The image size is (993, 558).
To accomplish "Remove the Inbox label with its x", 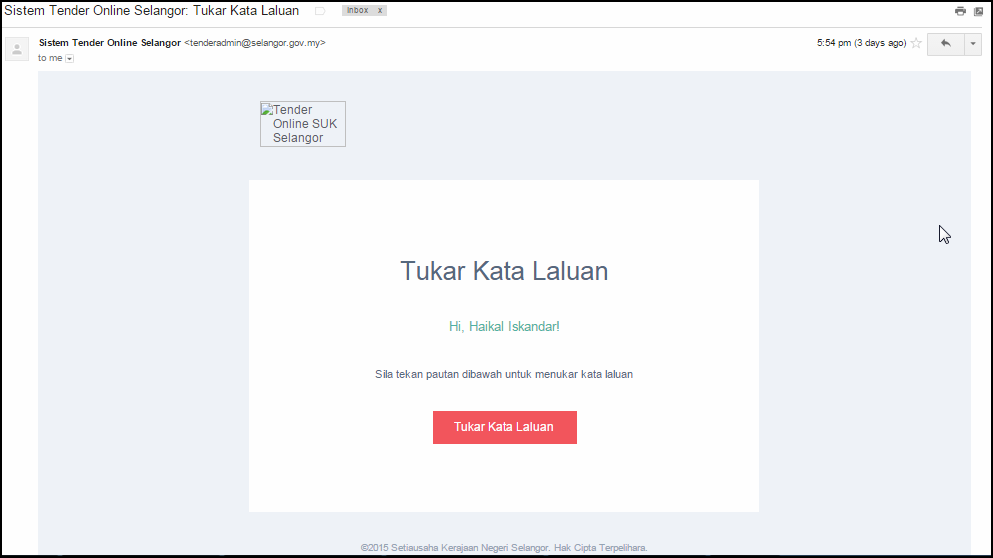I will tap(380, 10).
